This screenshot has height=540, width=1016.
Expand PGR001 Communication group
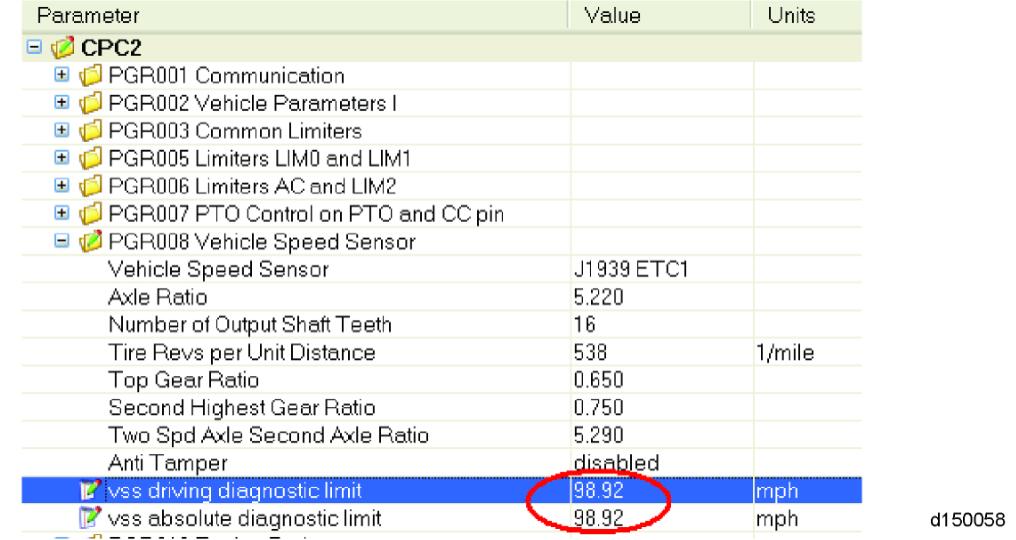62,75
